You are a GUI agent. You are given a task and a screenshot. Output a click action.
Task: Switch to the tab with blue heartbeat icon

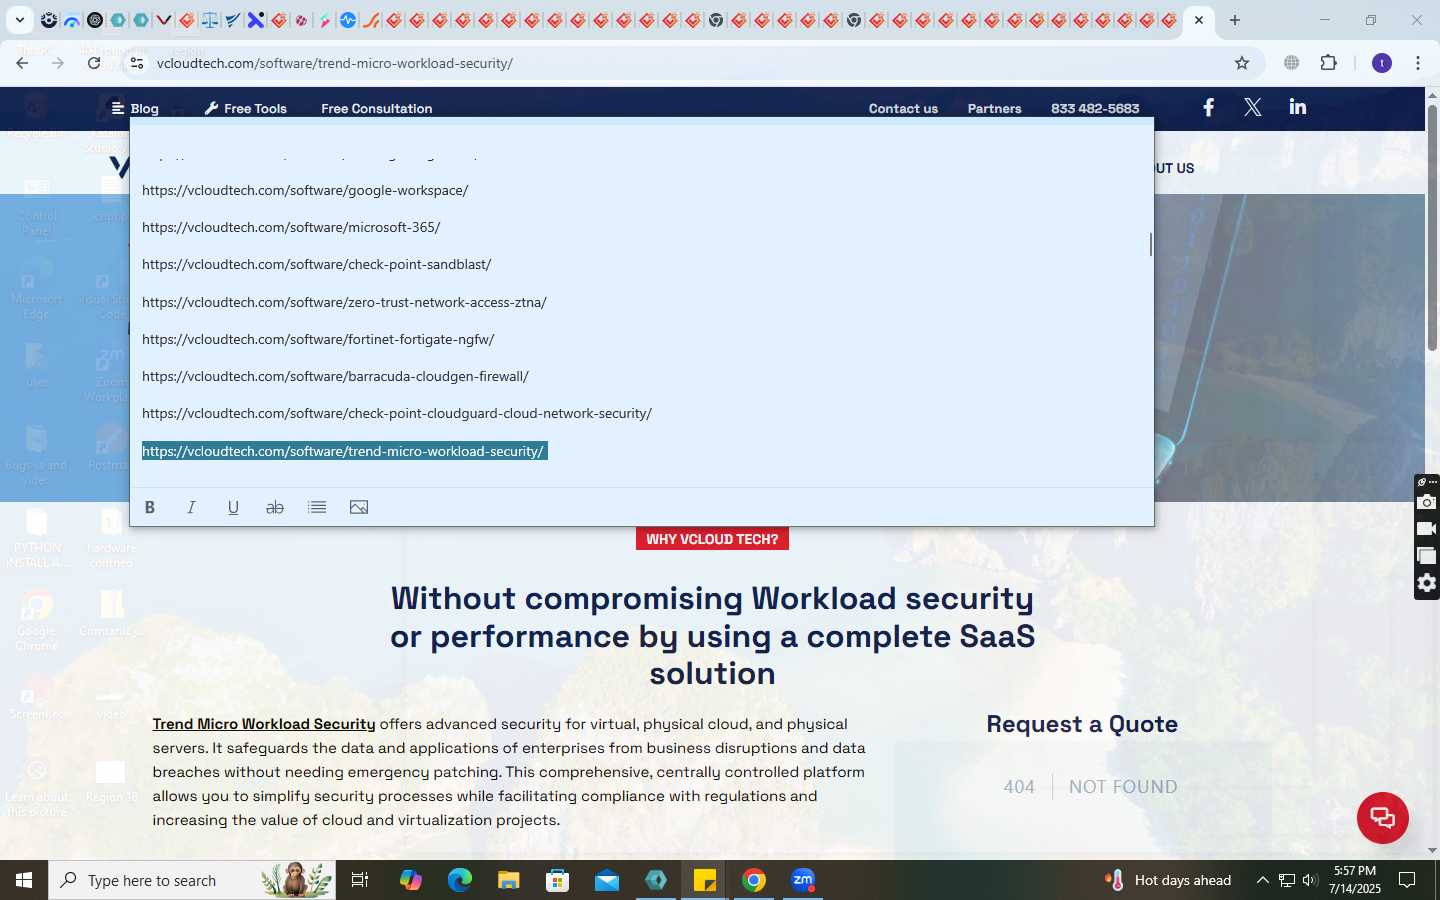[348, 20]
